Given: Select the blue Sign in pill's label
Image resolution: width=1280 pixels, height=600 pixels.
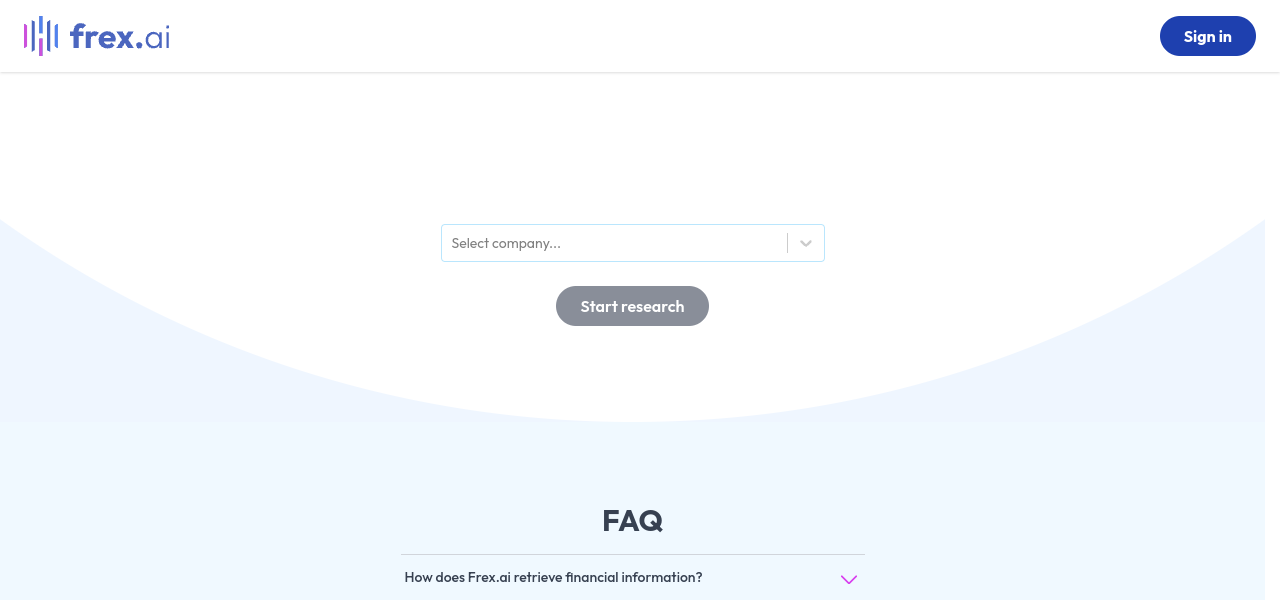Looking at the screenshot, I should tap(1207, 36).
